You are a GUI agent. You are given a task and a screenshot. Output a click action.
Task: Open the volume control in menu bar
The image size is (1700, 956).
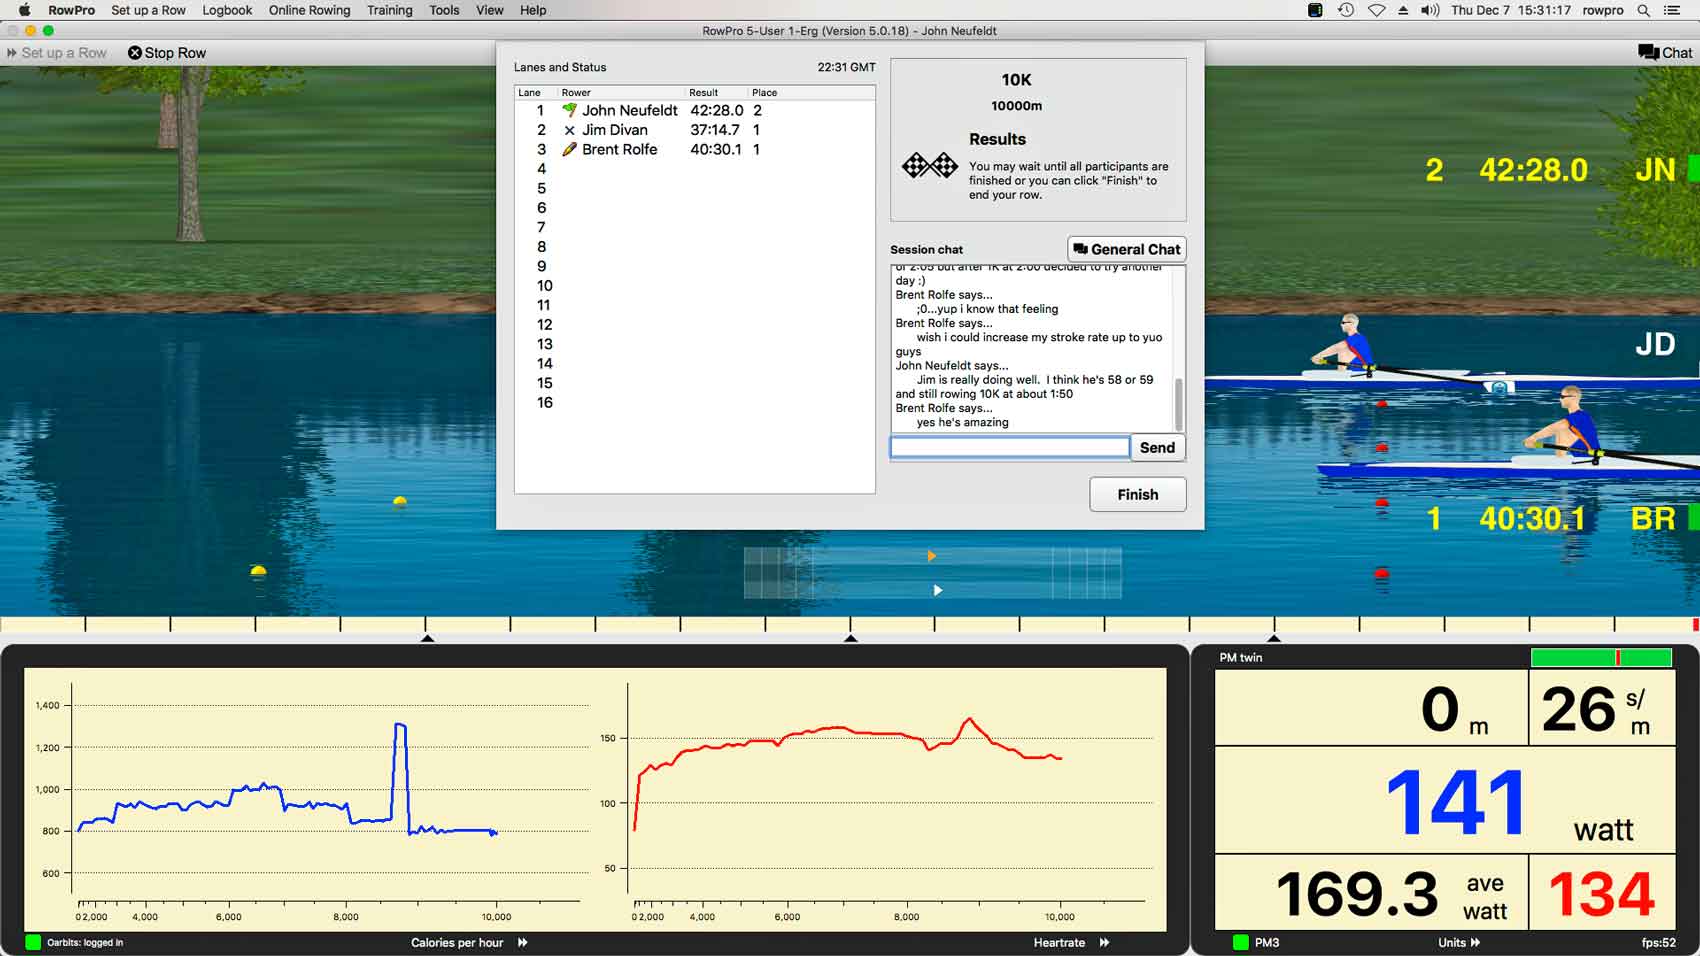(1430, 10)
